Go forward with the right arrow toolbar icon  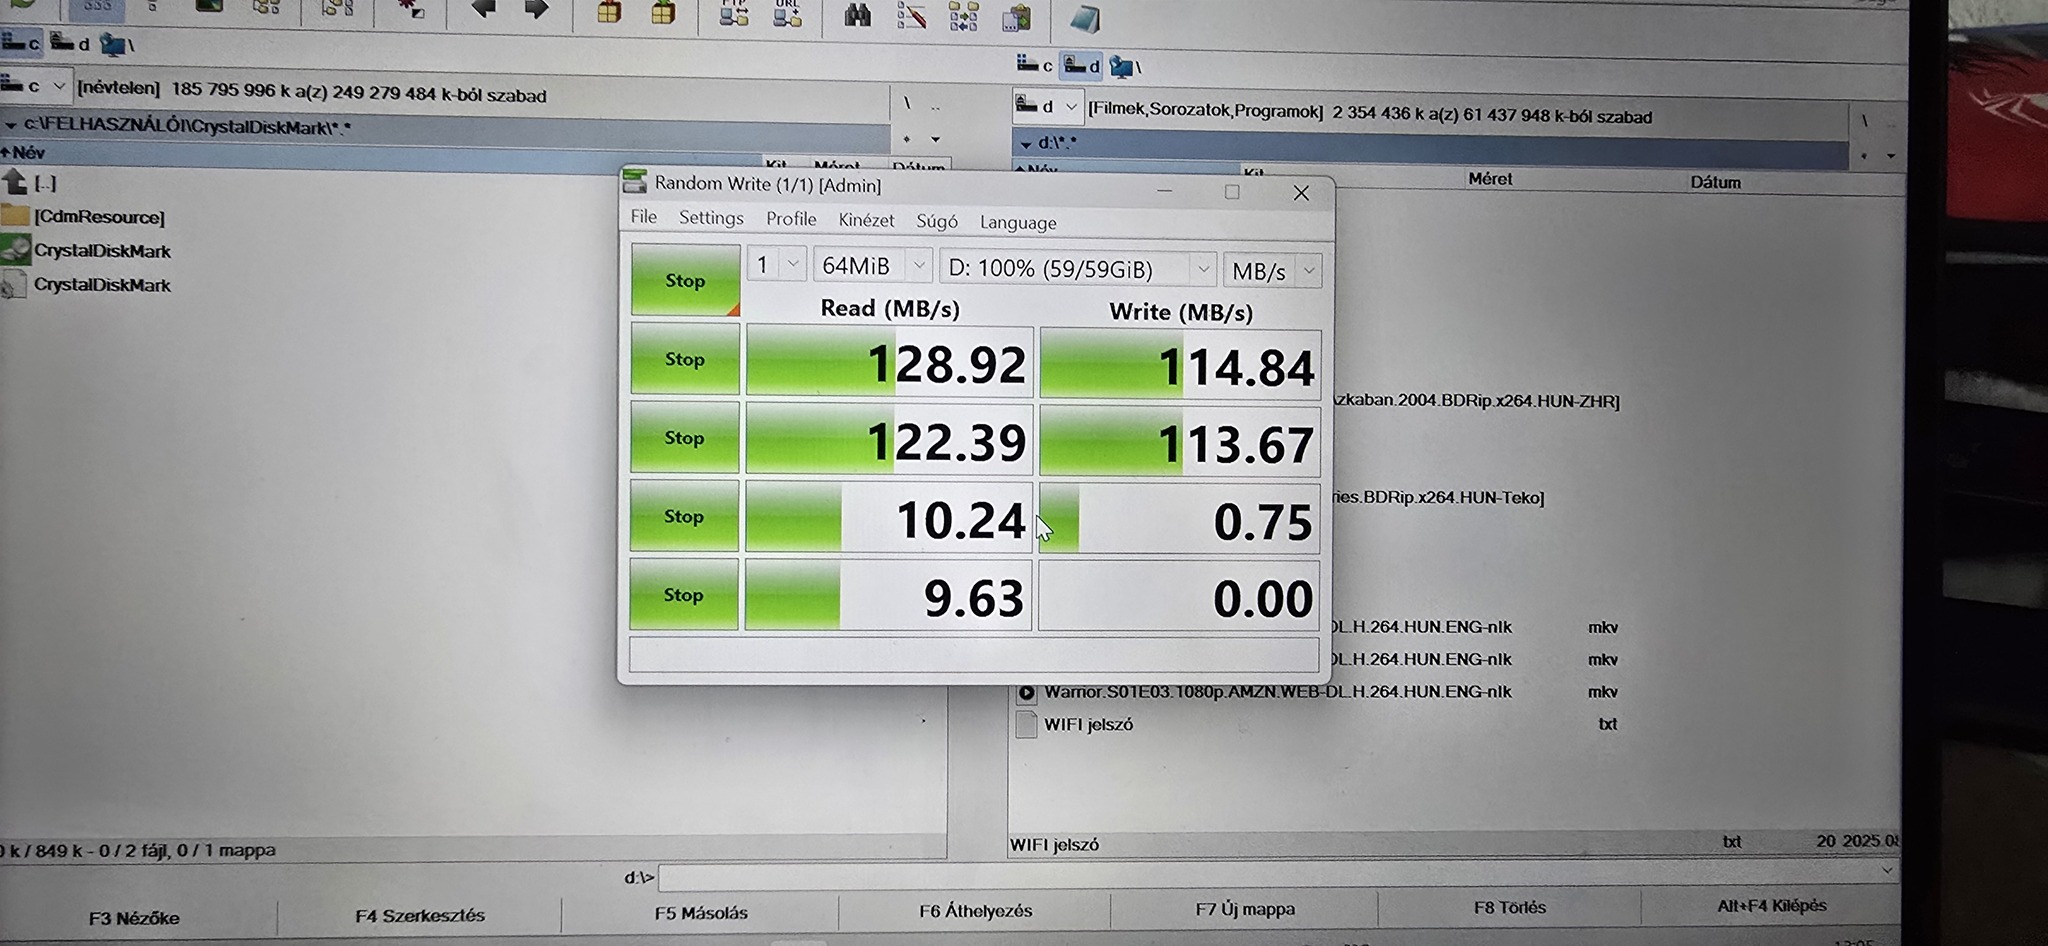click(x=537, y=10)
